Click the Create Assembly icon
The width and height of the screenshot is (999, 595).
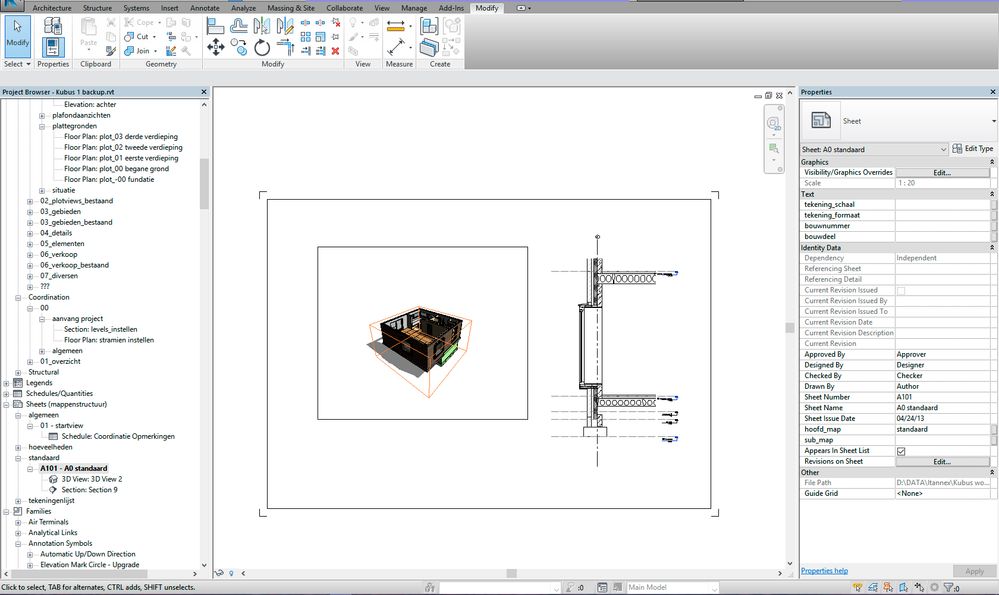click(x=429, y=26)
